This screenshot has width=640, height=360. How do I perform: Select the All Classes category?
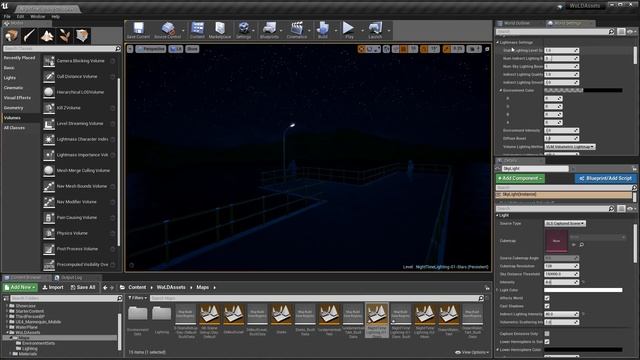14,128
